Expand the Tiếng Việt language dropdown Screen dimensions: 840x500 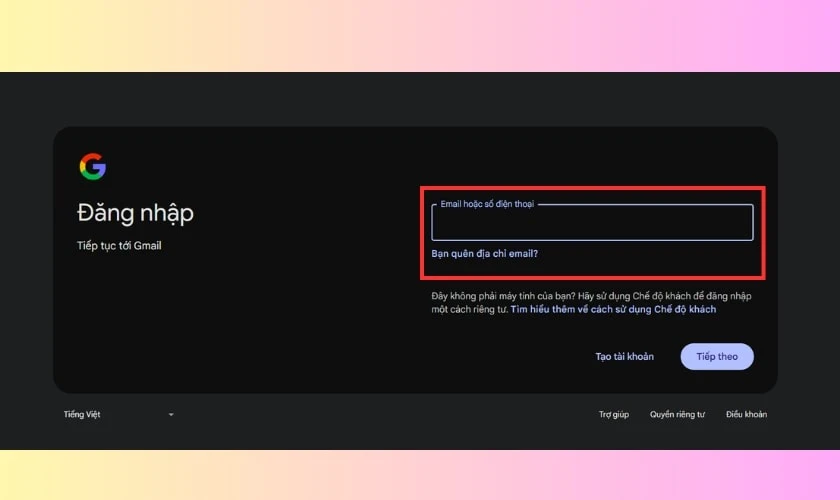[118, 414]
